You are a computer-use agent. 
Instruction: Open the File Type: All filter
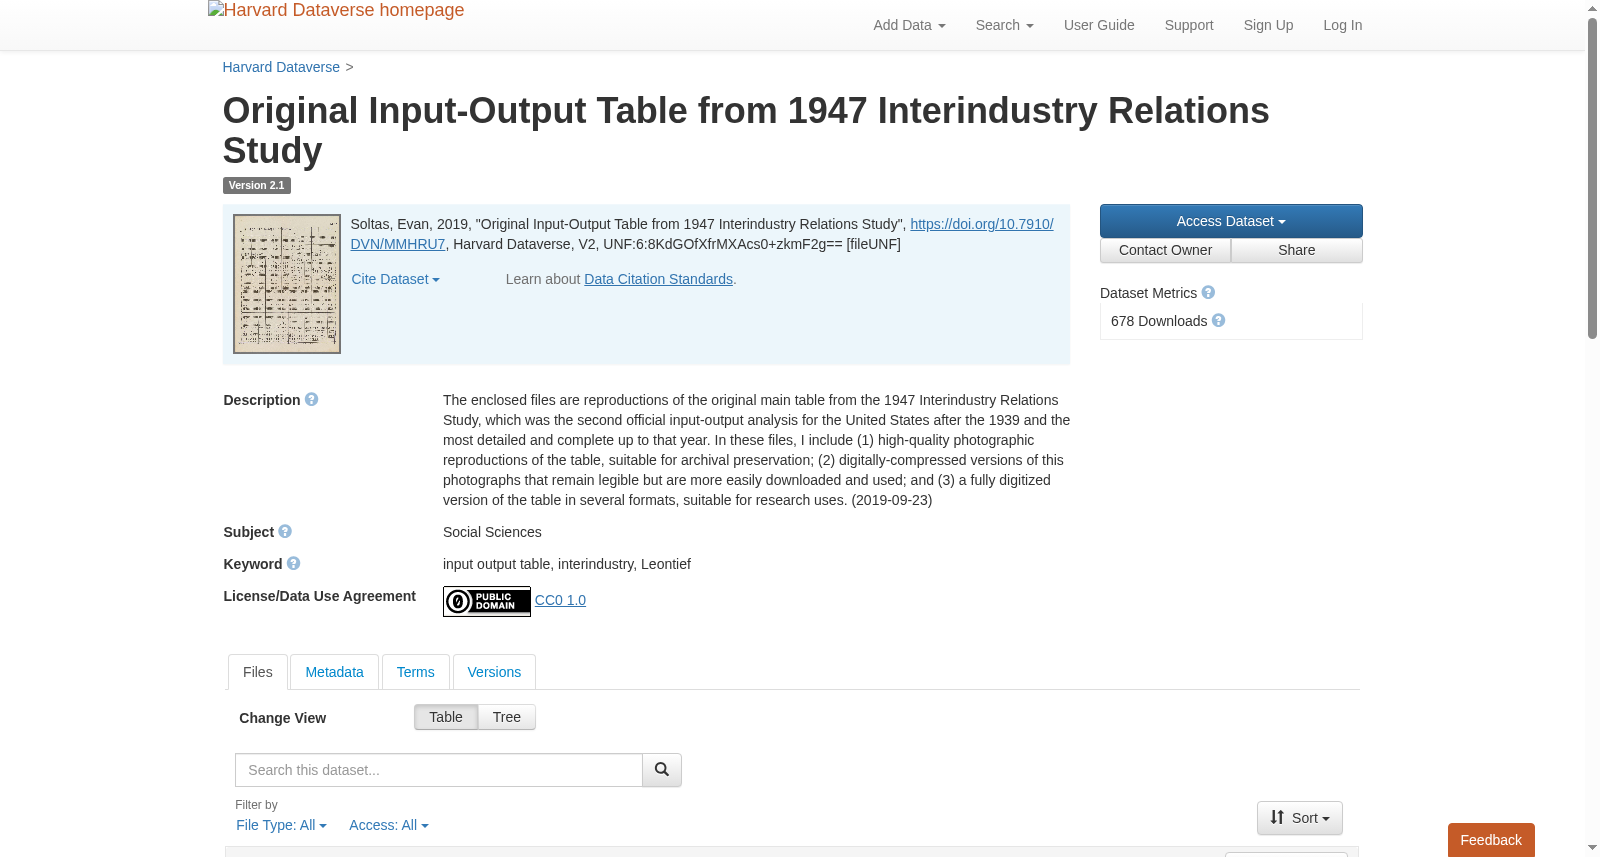pos(281,825)
